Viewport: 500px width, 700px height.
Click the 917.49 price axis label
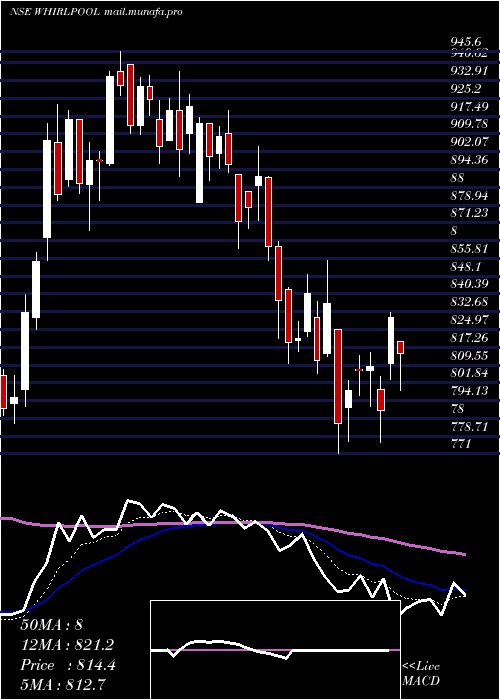point(469,107)
